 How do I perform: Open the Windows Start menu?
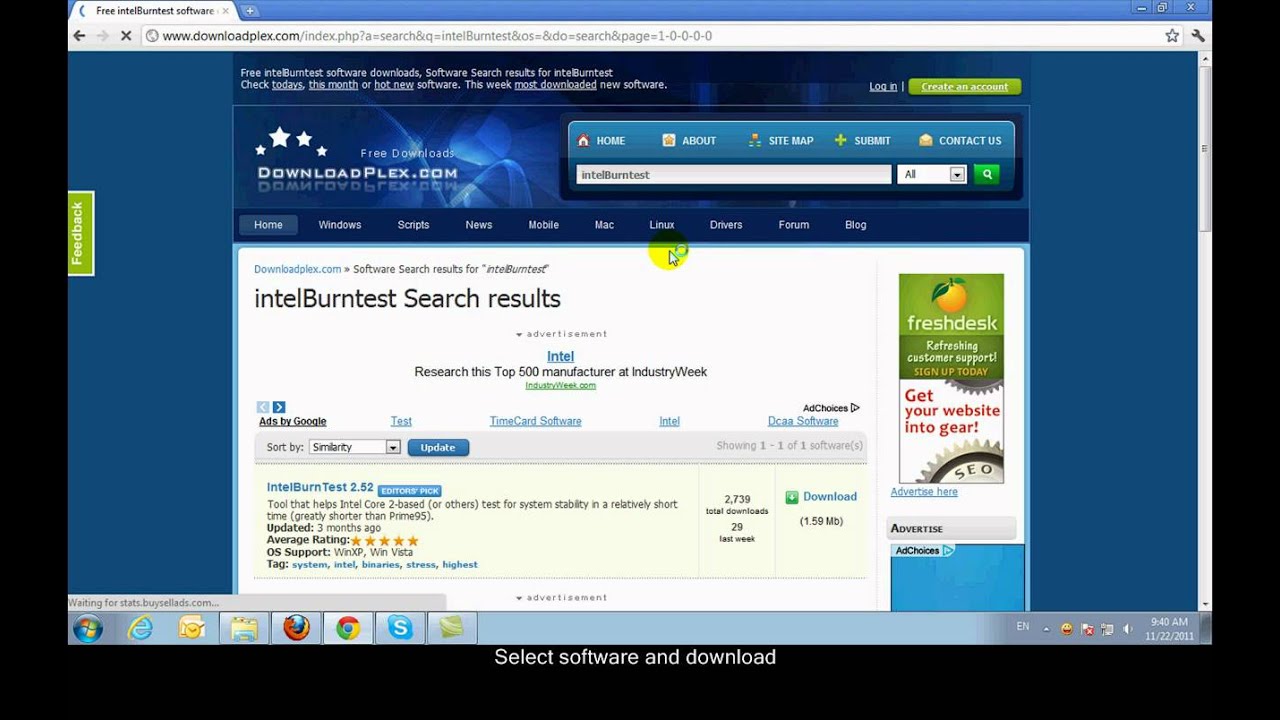point(88,629)
